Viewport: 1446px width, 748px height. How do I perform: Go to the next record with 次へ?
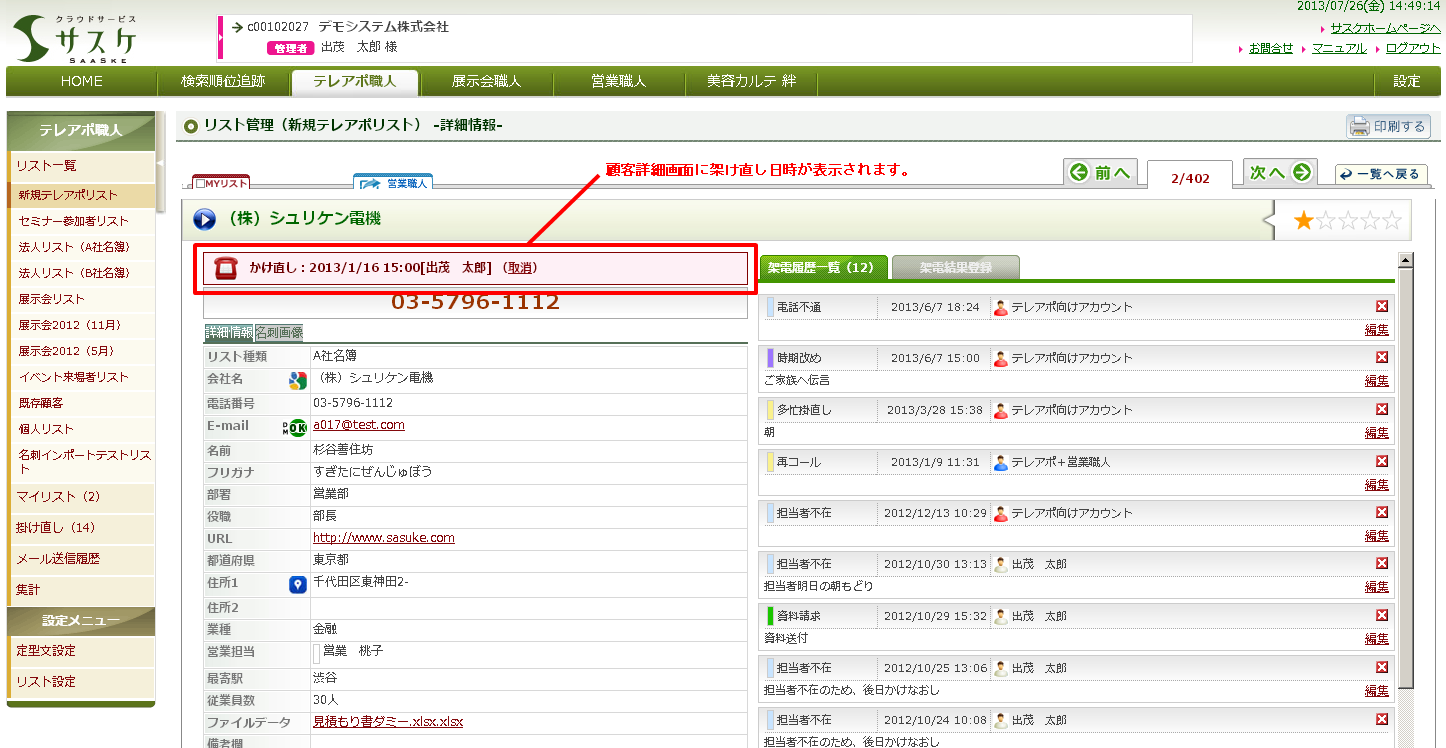[x=1279, y=173]
